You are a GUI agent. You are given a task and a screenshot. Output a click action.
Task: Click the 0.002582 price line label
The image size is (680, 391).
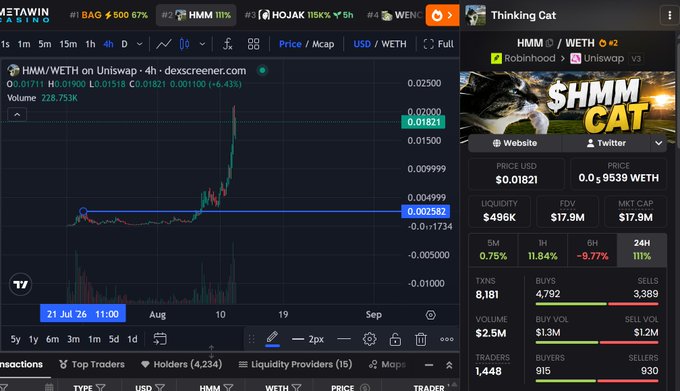tap(426, 212)
